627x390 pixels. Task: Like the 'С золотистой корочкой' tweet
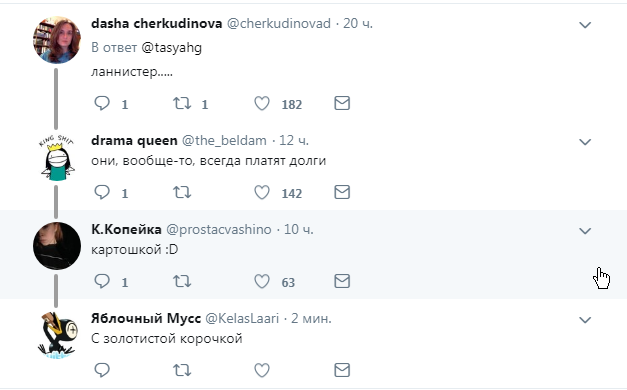coord(262,370)
